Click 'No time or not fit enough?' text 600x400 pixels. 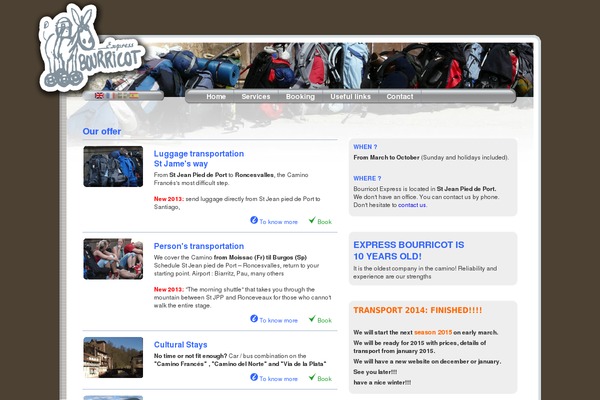point(191,356)
